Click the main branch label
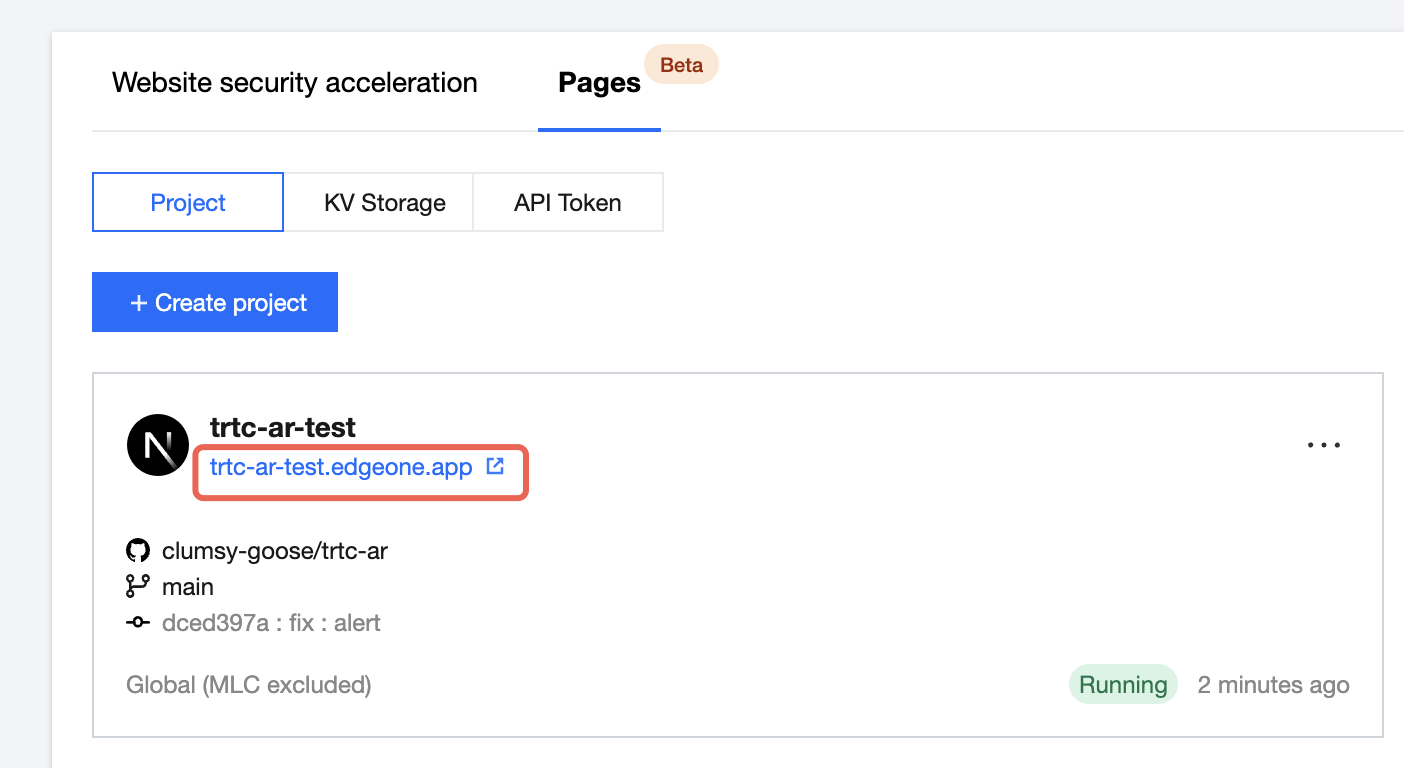The width and height of the screenshot is (1404, 768). point(188,587)
